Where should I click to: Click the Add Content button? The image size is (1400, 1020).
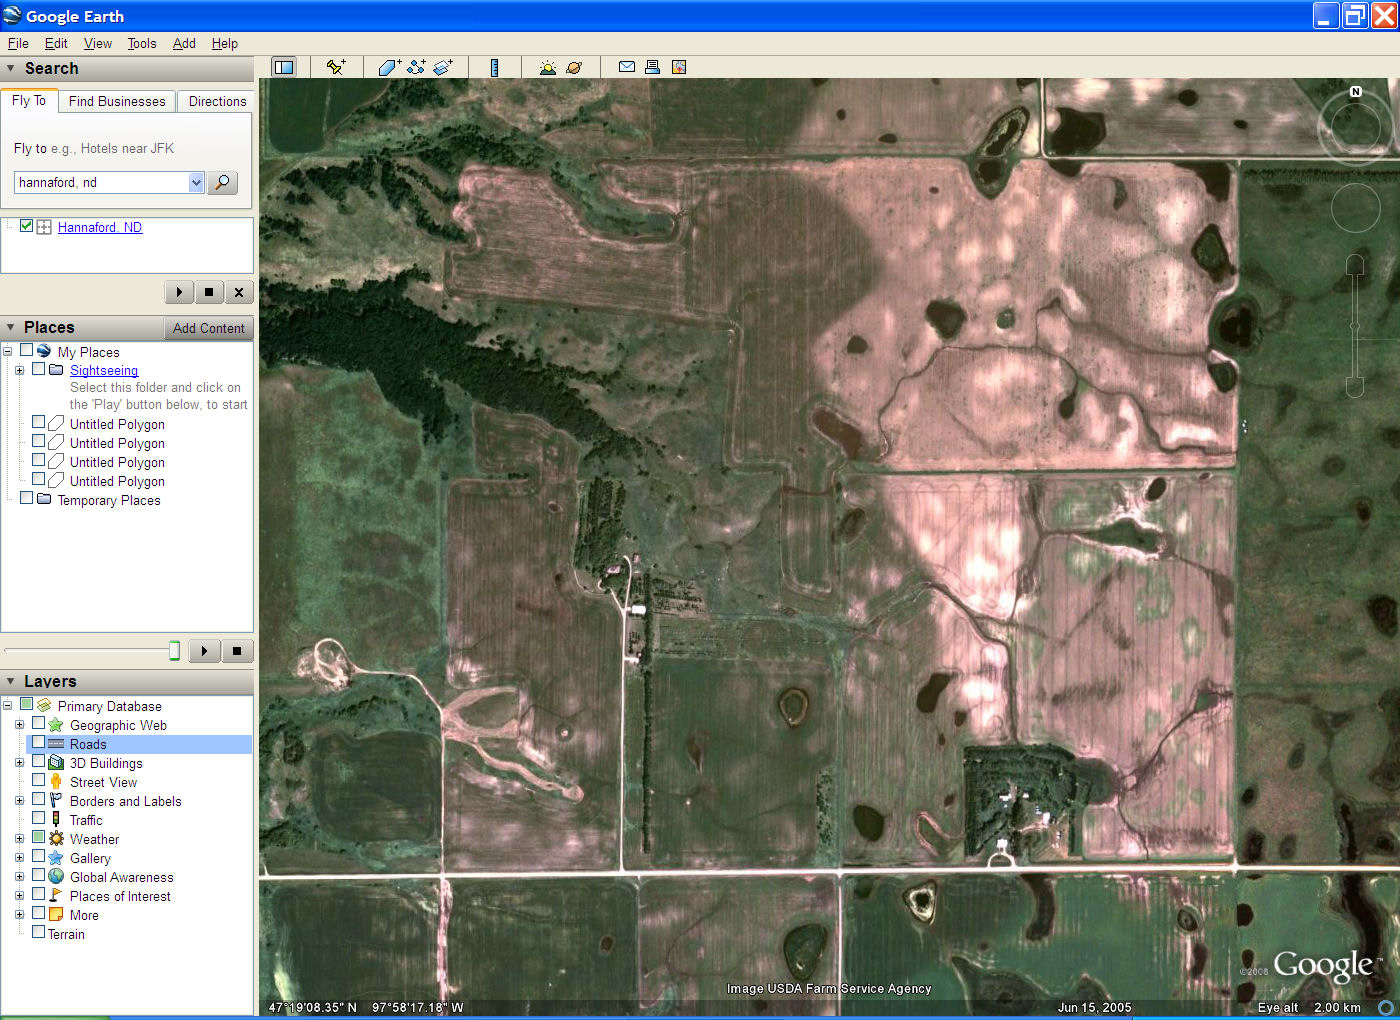coord(208,328)
